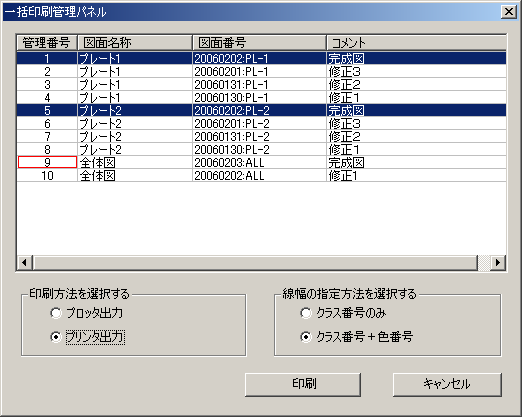Click the キャンセル button
Image resolution: width=522 pixels, height=417 pixels.
click(x=447, y=384)
